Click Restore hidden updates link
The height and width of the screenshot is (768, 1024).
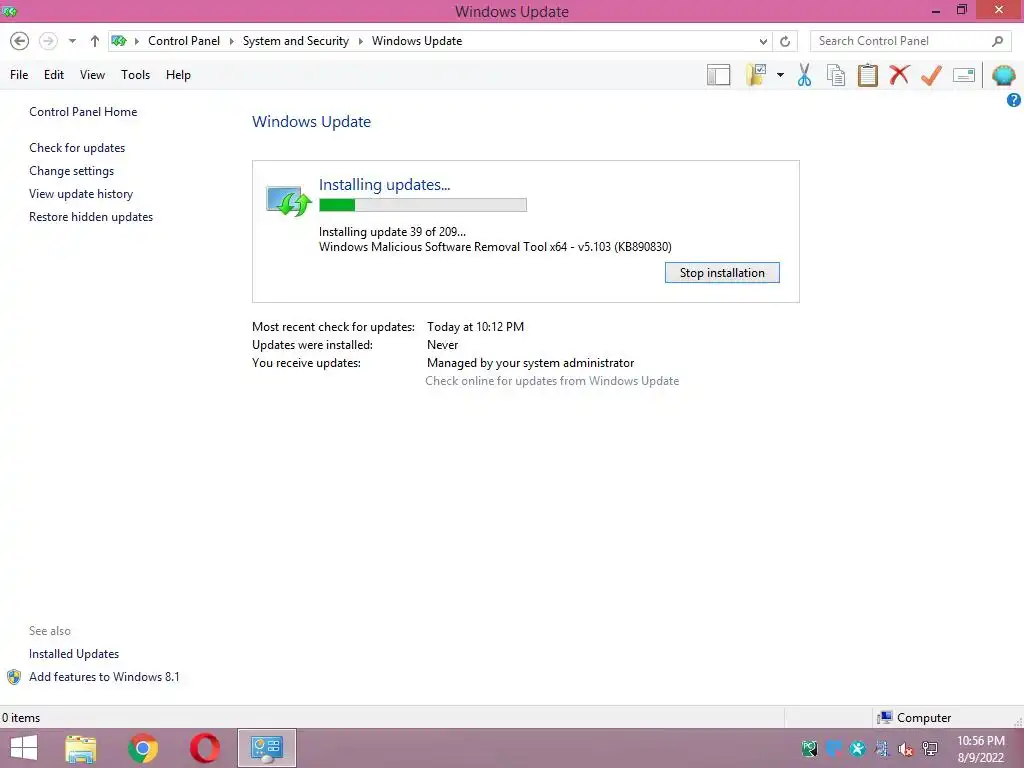point(91,217)
